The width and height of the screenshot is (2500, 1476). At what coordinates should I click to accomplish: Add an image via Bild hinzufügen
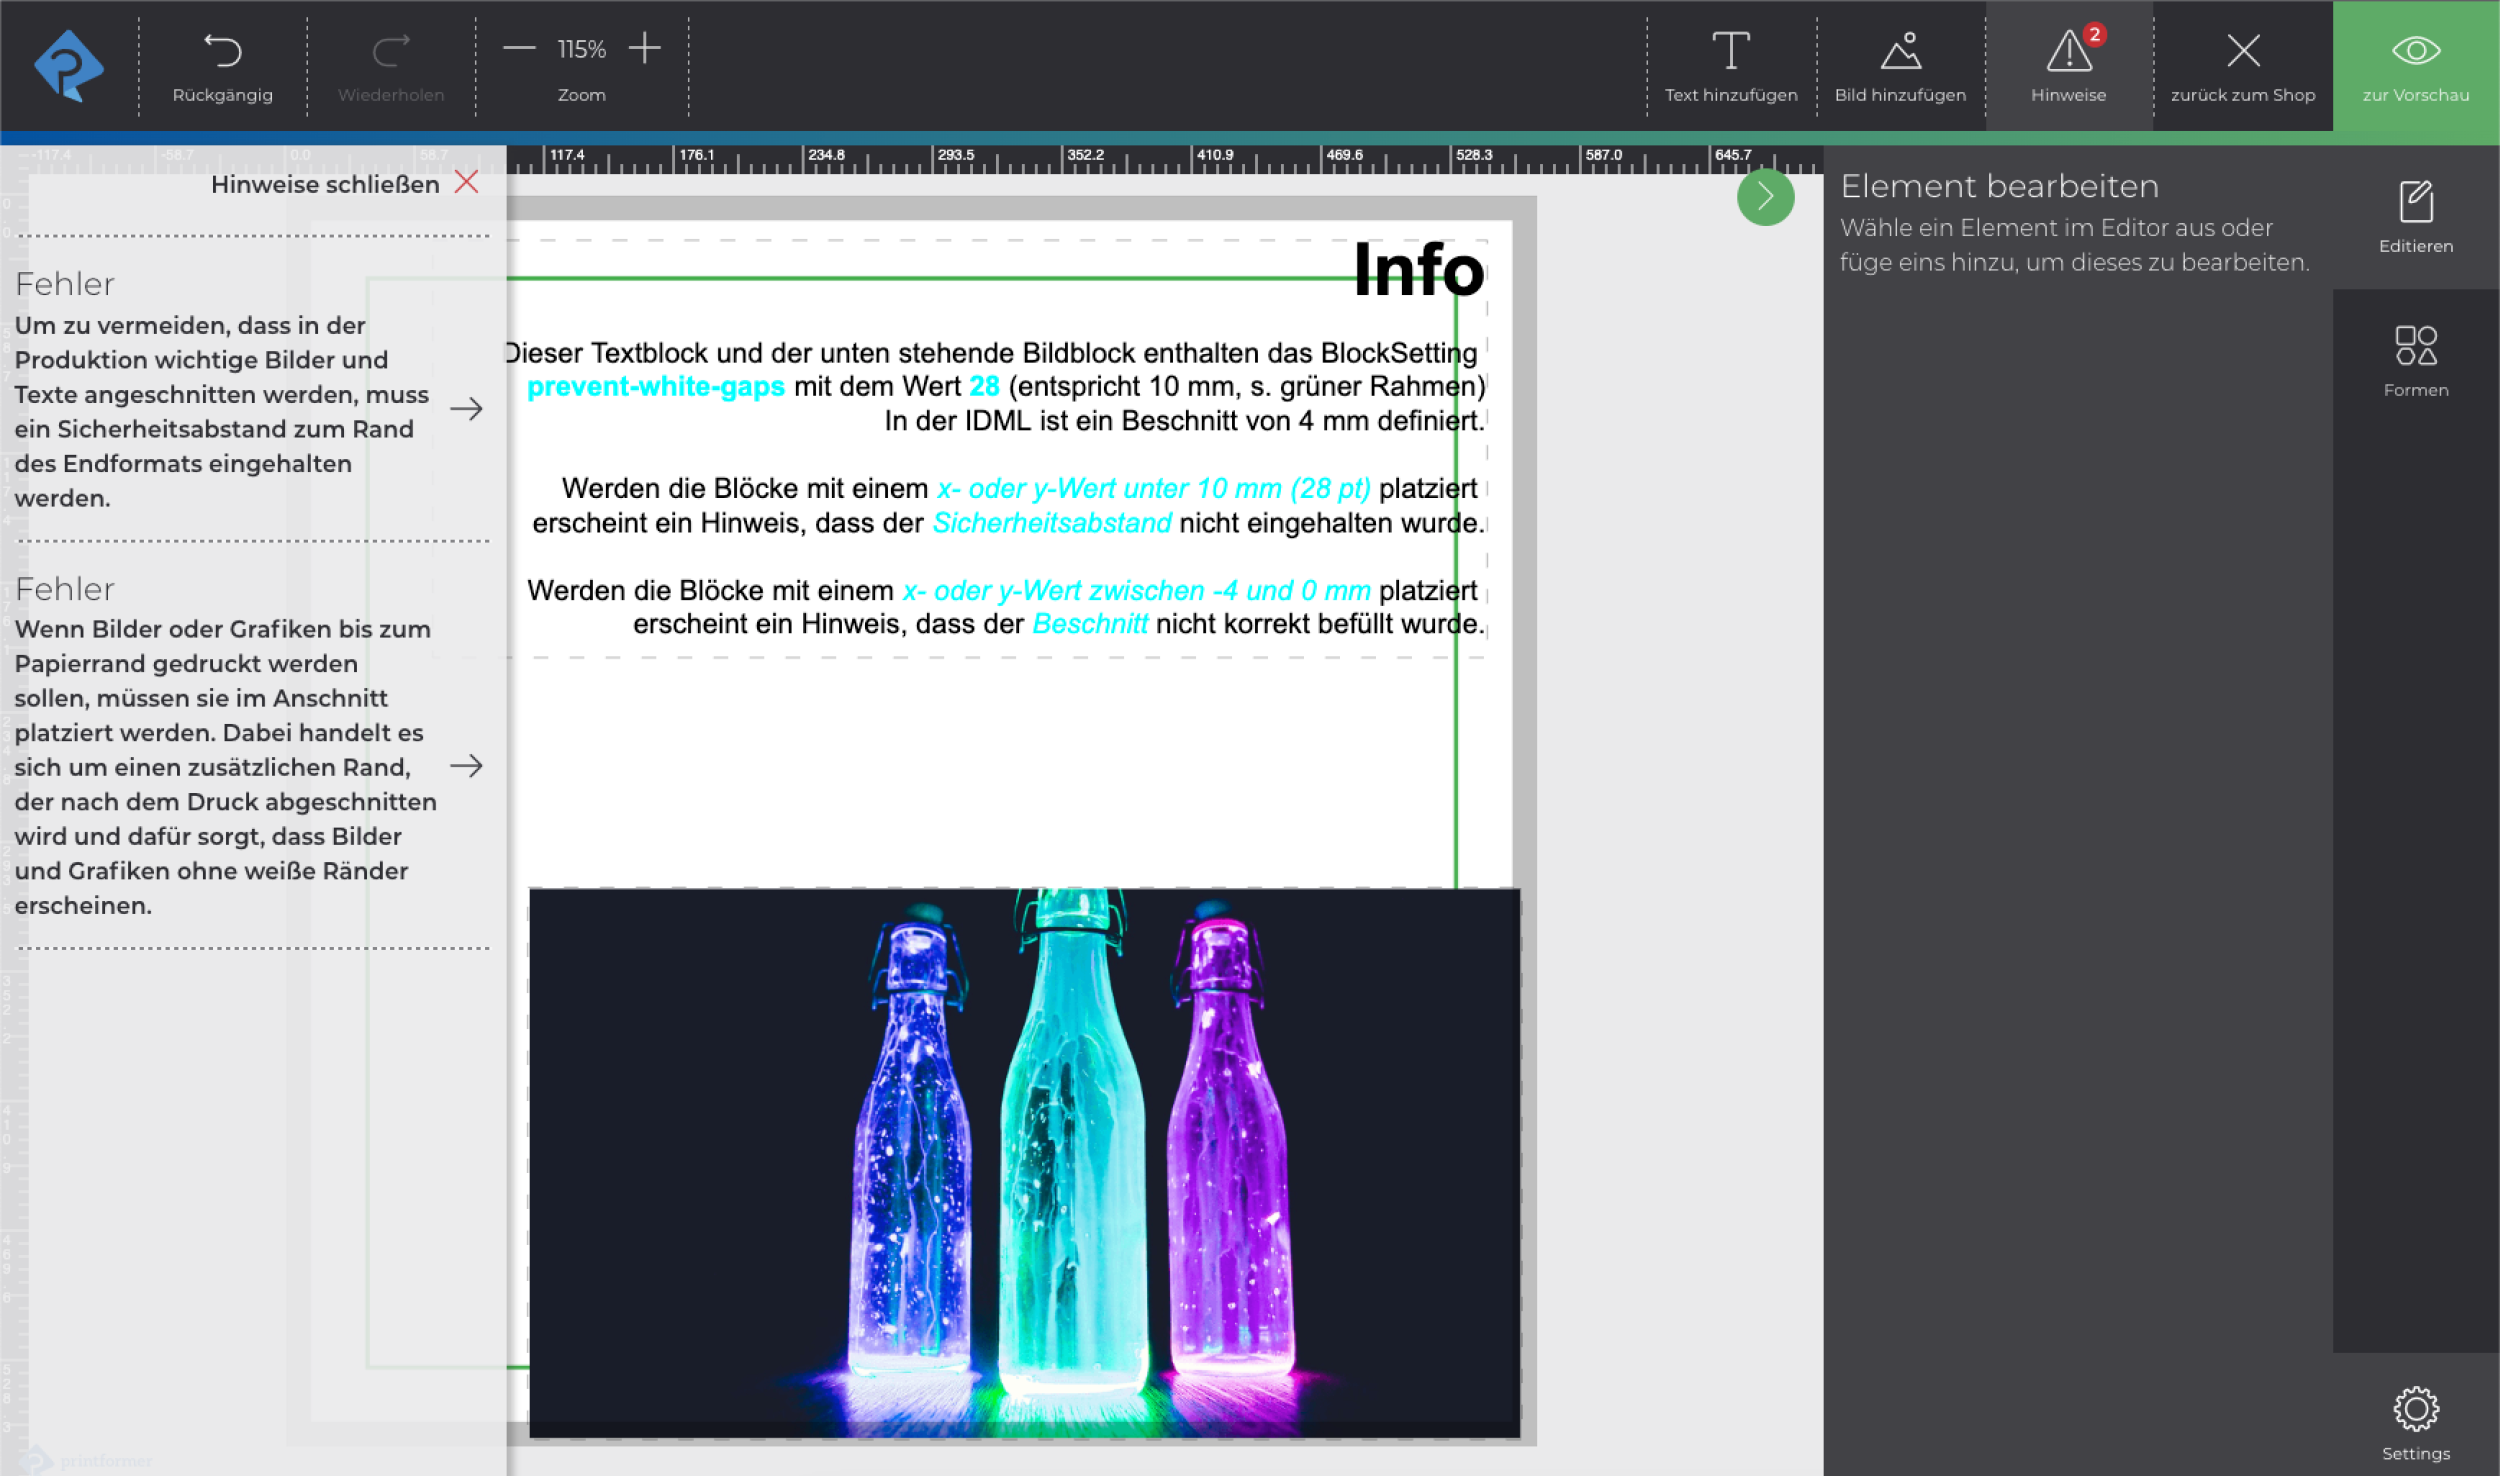point(1900,66)
